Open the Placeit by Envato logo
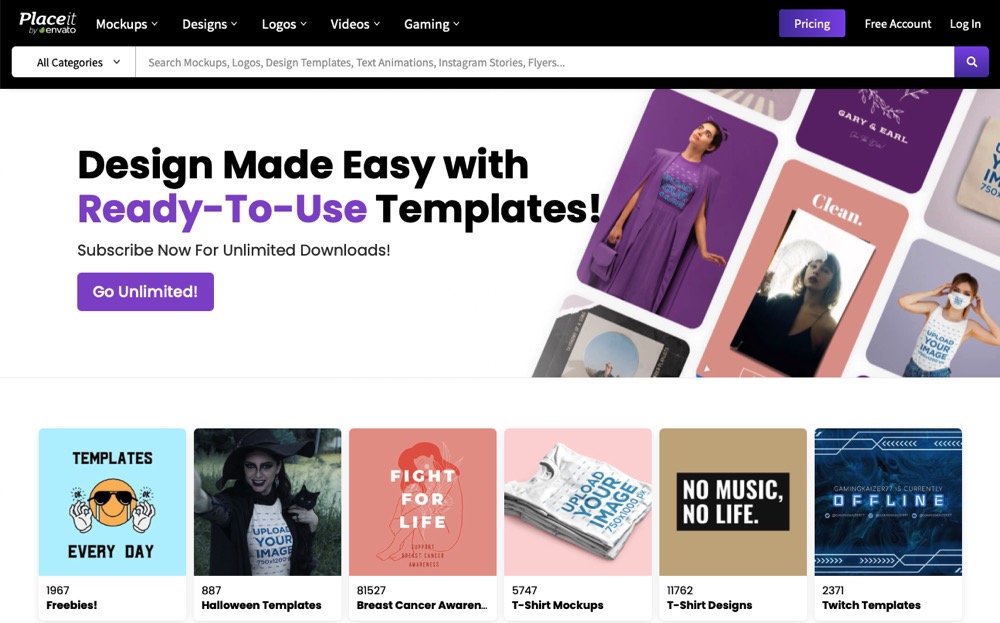Viewport: 1000px width, 623px height. (x=47, y=23)
